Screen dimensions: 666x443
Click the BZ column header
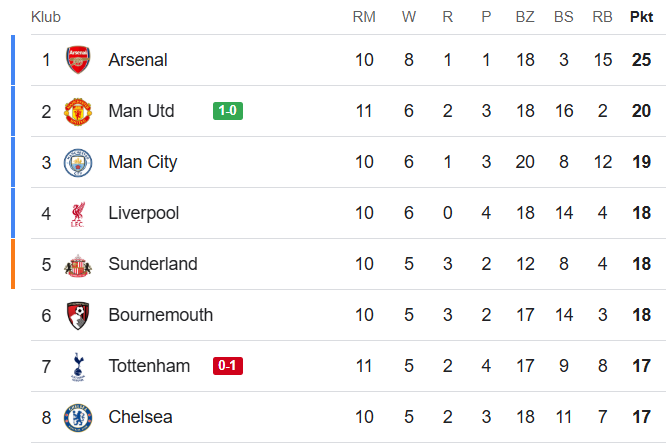coord(525,17)
